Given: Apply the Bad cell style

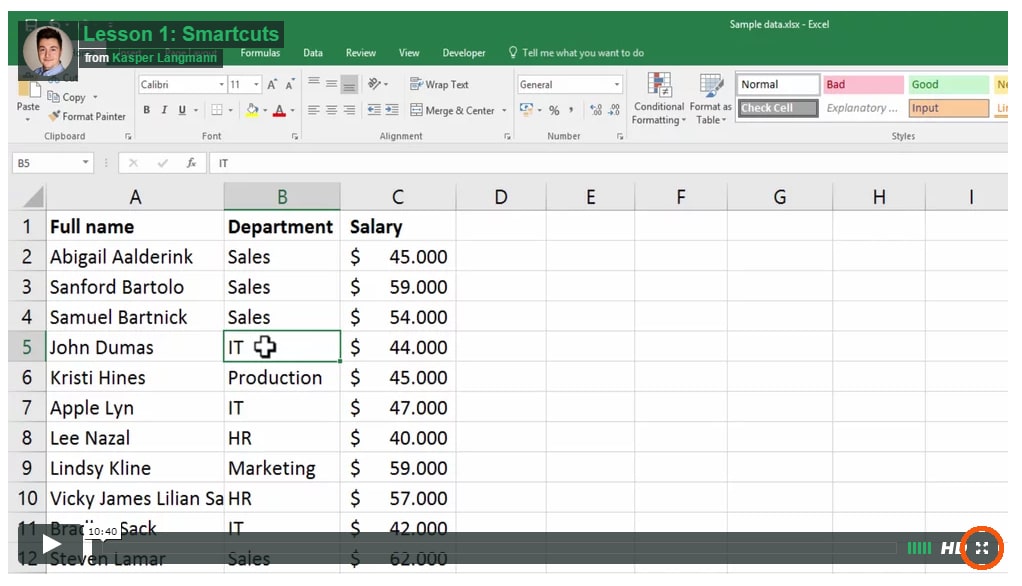Looking at the screenshot, I should [x=863, y=84].
